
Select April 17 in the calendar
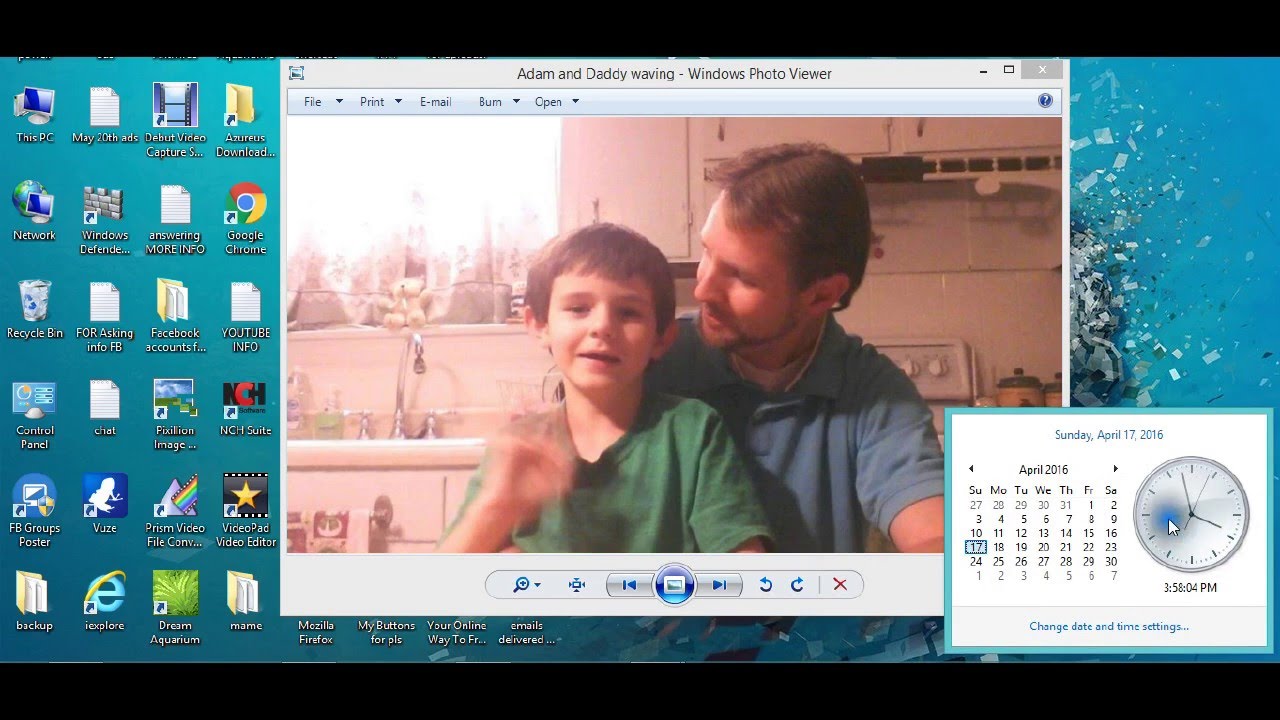click(x=976, y=547)
